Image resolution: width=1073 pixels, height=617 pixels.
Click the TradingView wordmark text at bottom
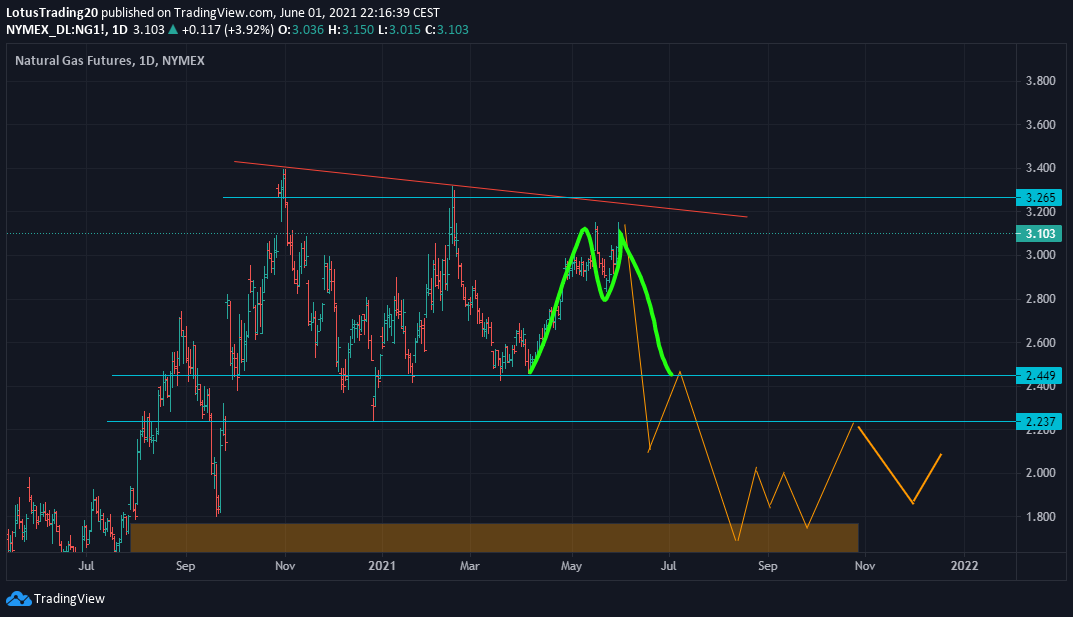69,599
